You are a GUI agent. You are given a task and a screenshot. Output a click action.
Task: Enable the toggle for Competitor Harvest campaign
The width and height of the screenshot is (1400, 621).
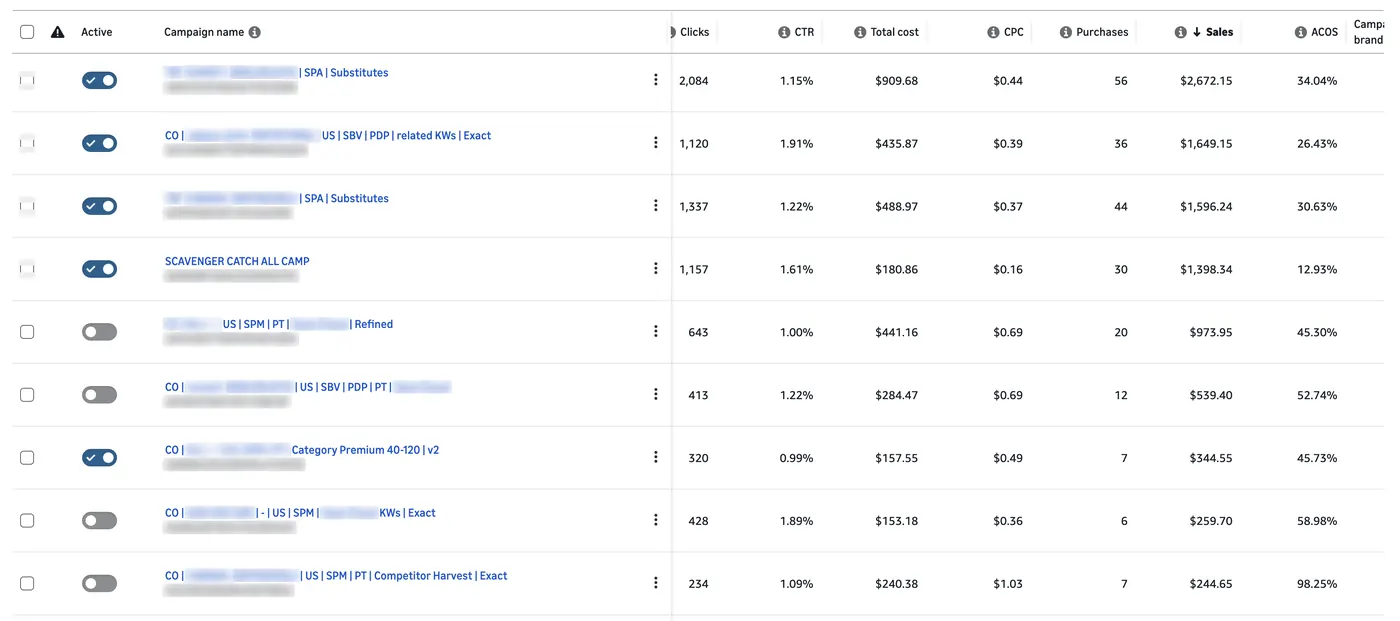click(x=99, y=584)
